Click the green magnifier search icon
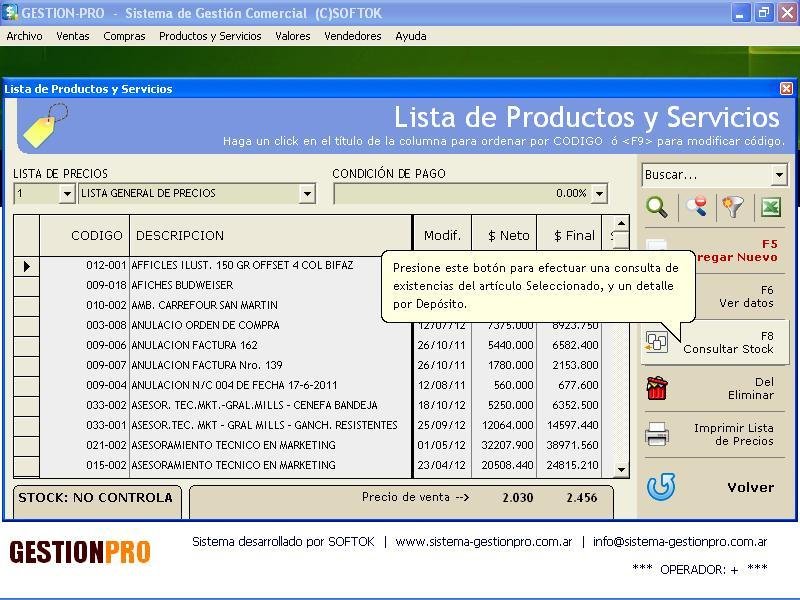Image resolution: width=800 pixels, height=600 pixels. tap(657, 207)
